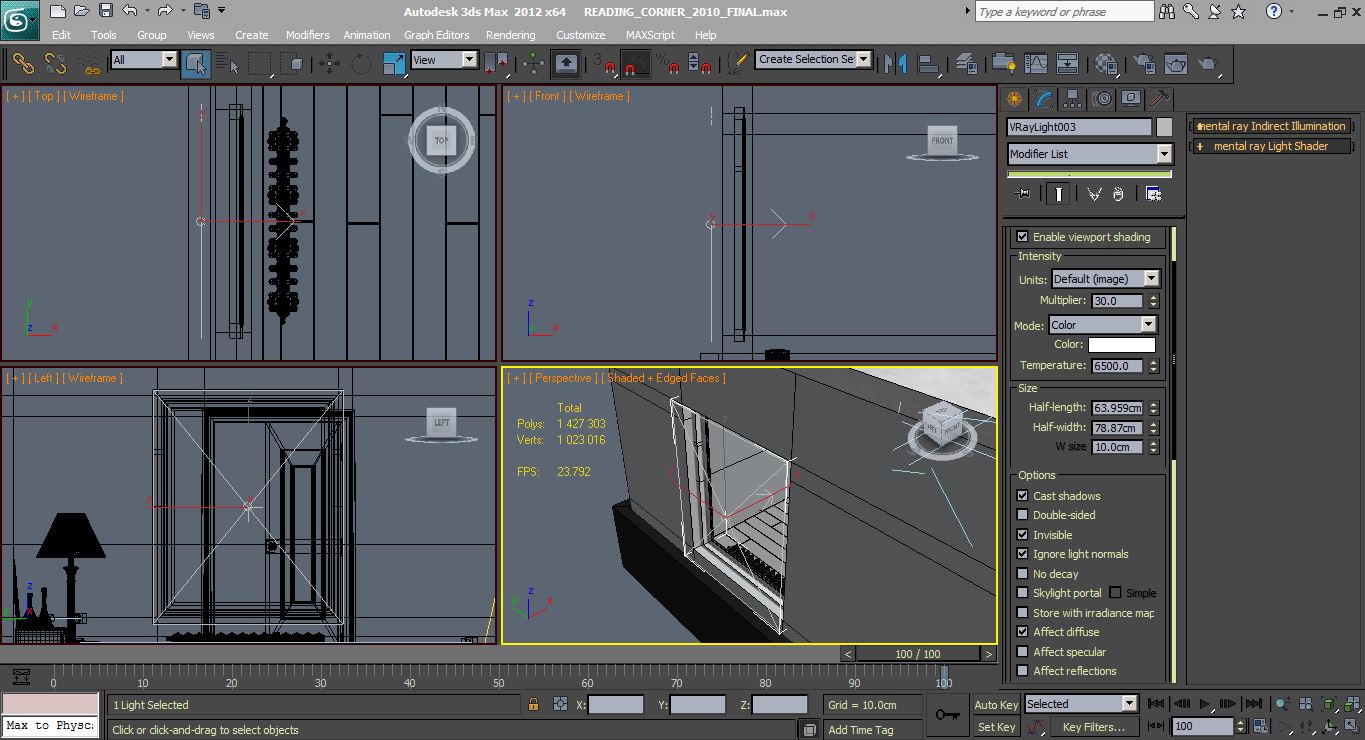Click the Set Key button
1365x740 pixels.
(x=996, y=727)
